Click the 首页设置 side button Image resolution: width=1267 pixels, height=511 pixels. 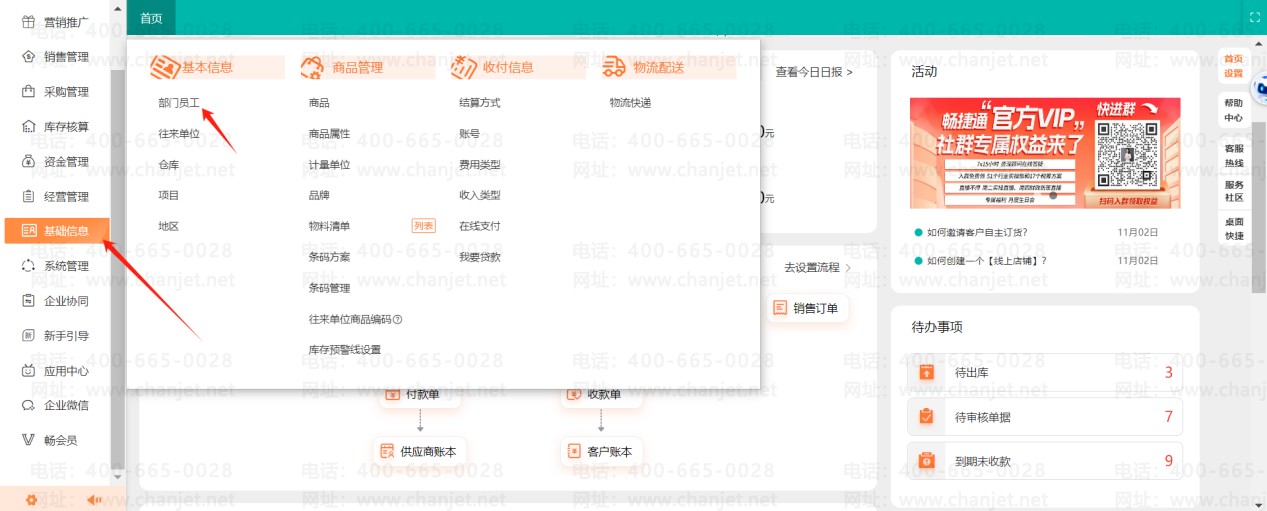pyautogui.click(x=1234, y=66)
